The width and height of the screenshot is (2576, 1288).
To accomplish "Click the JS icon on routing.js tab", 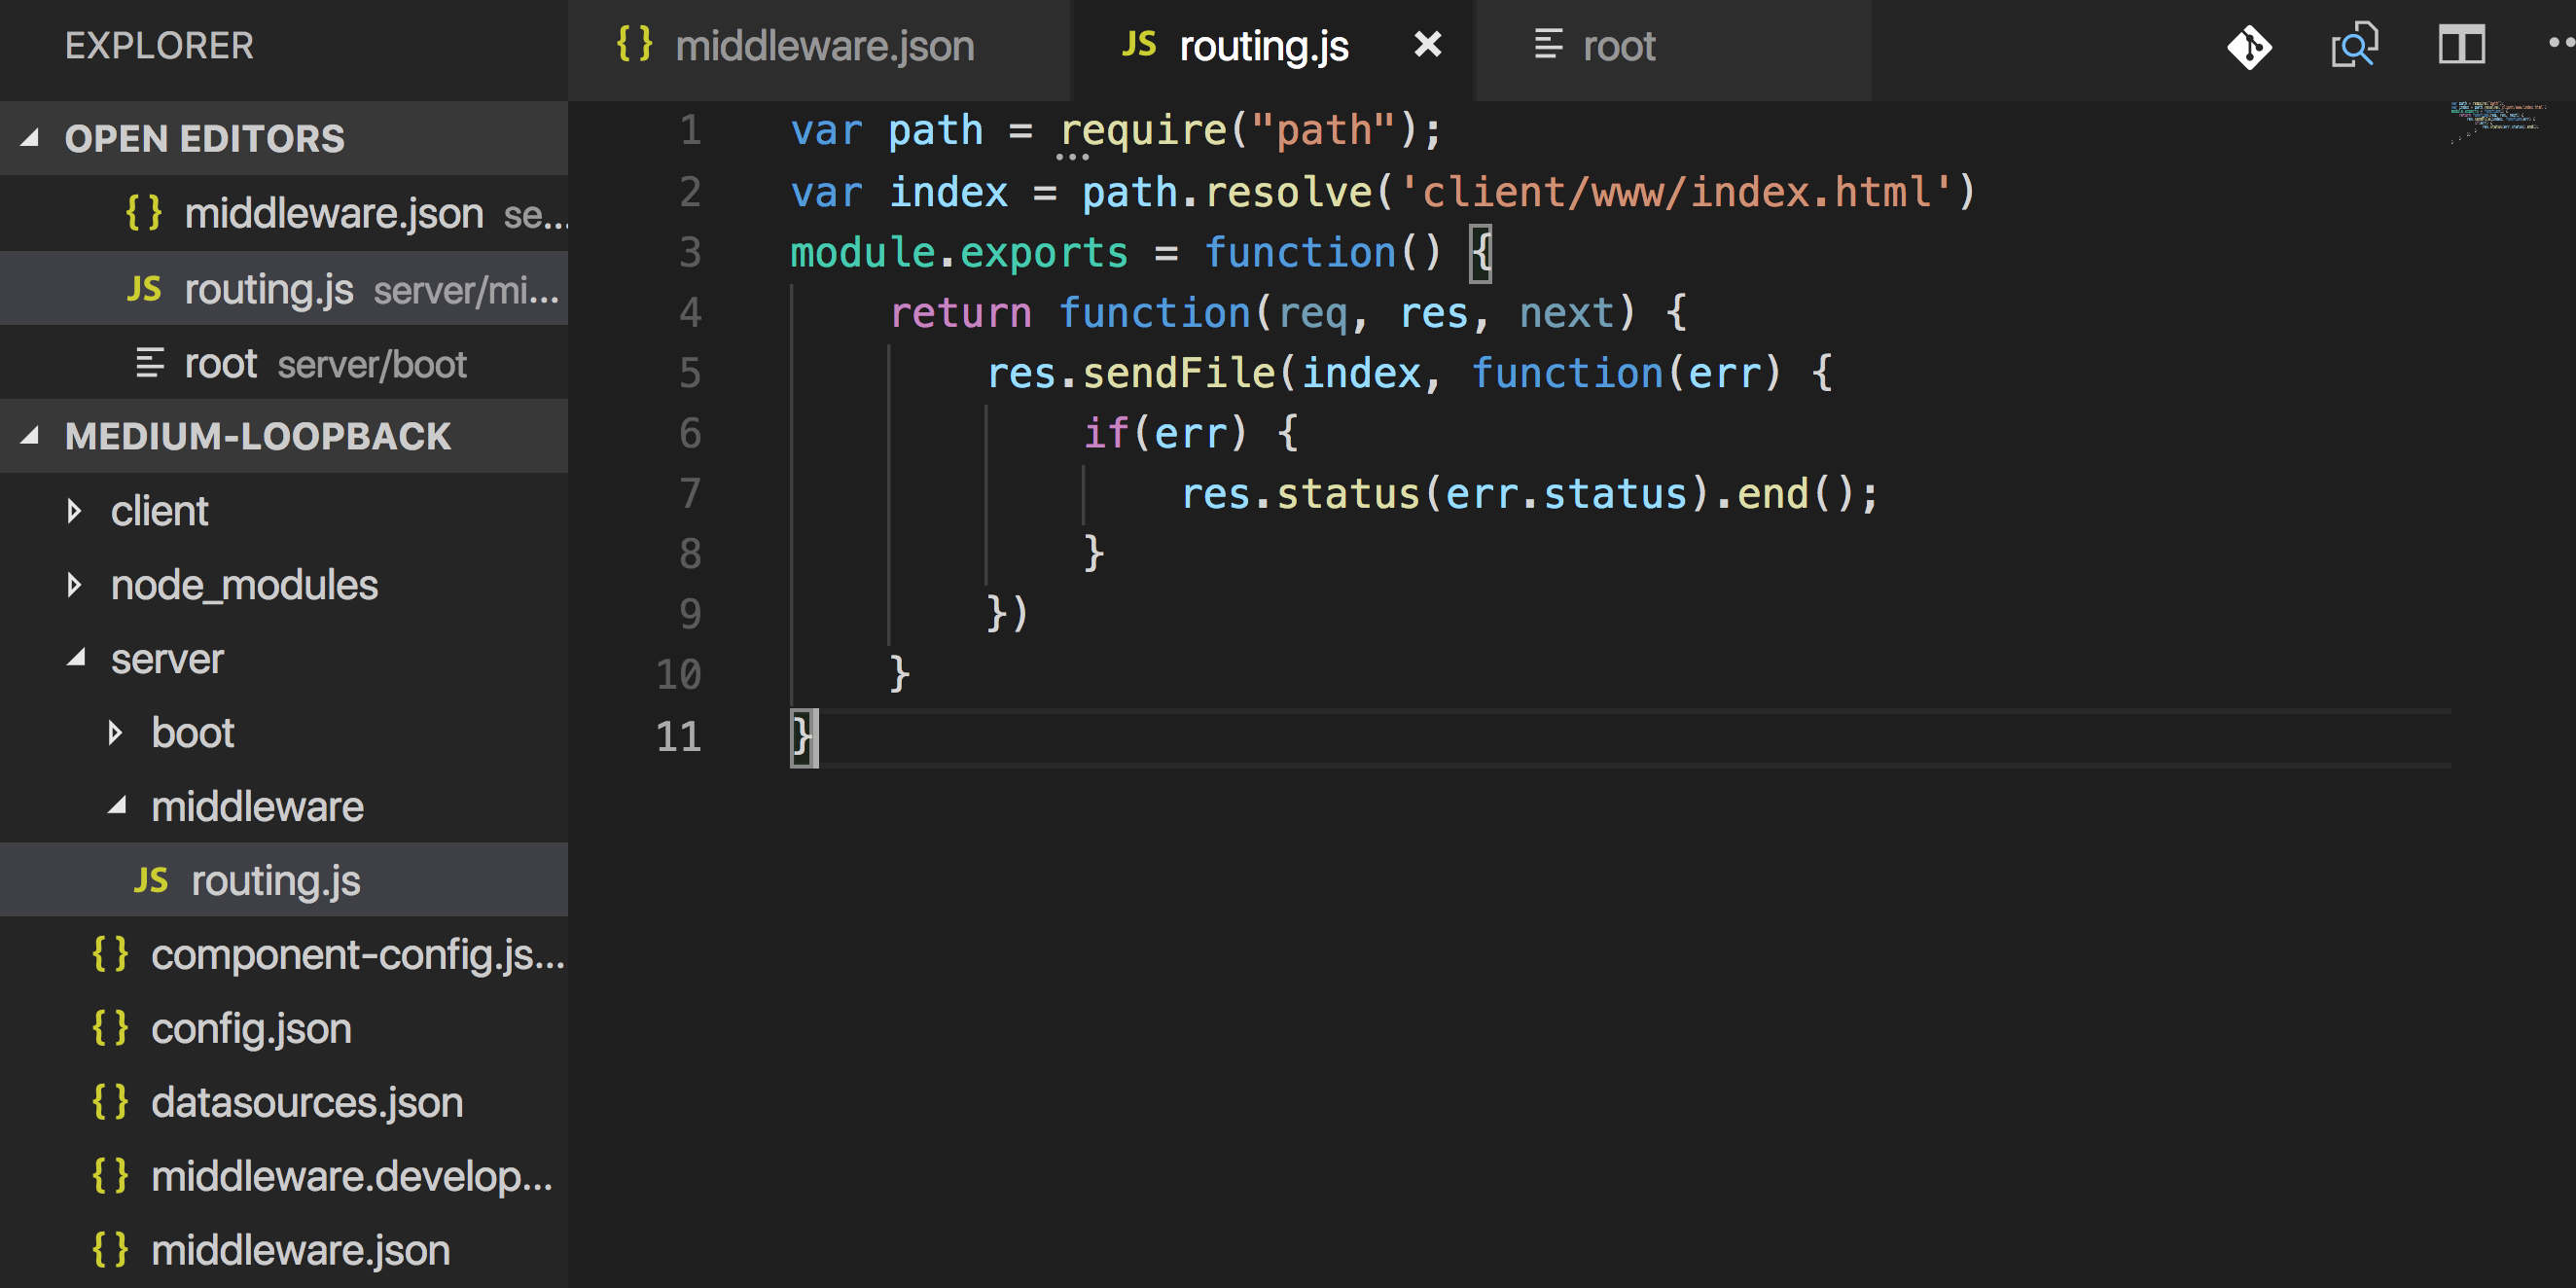I will coord(1139,45).
